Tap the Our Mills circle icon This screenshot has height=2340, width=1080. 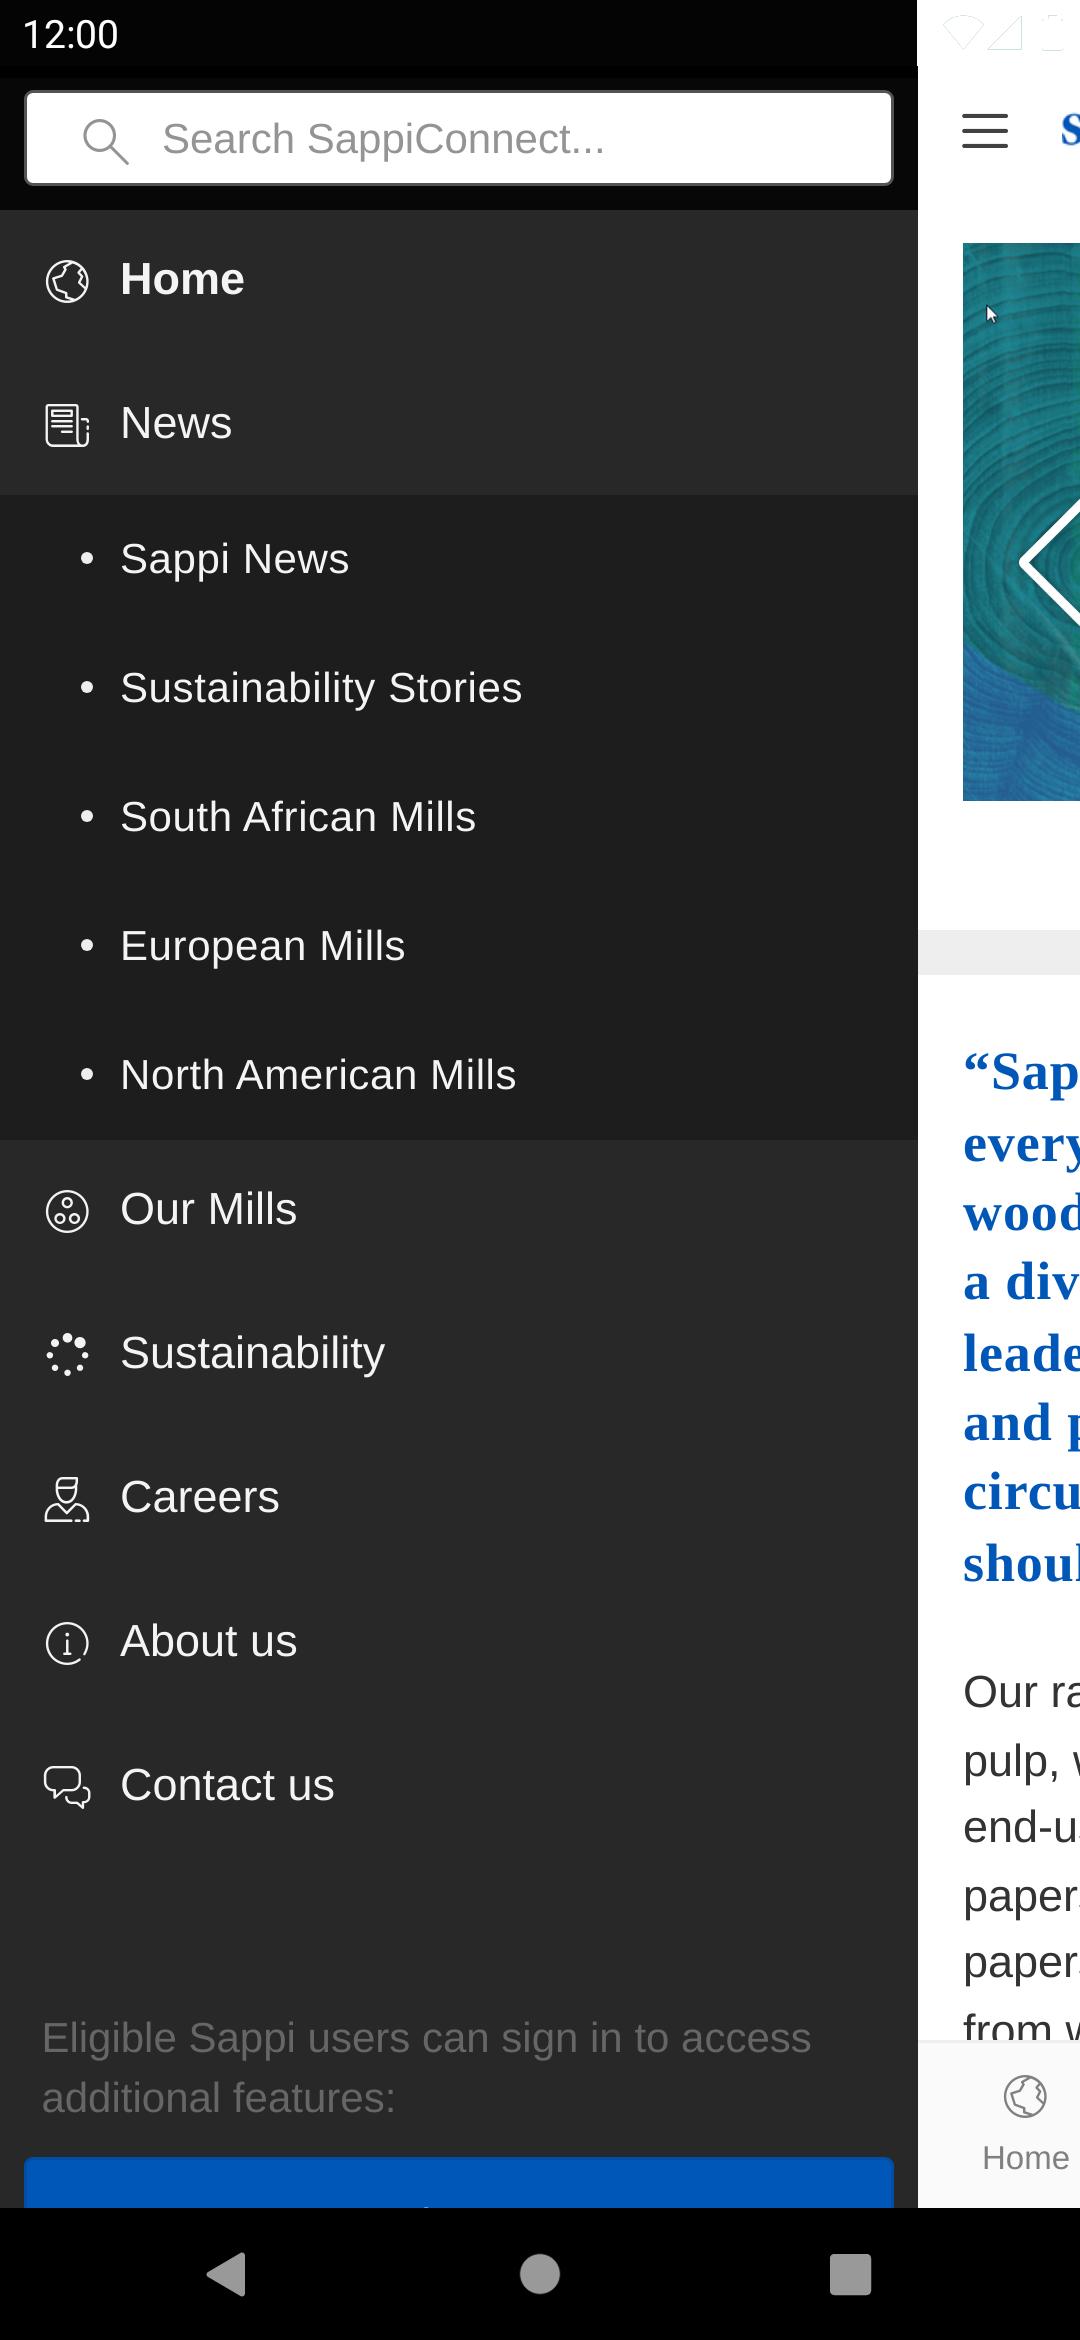(67, 1211)
